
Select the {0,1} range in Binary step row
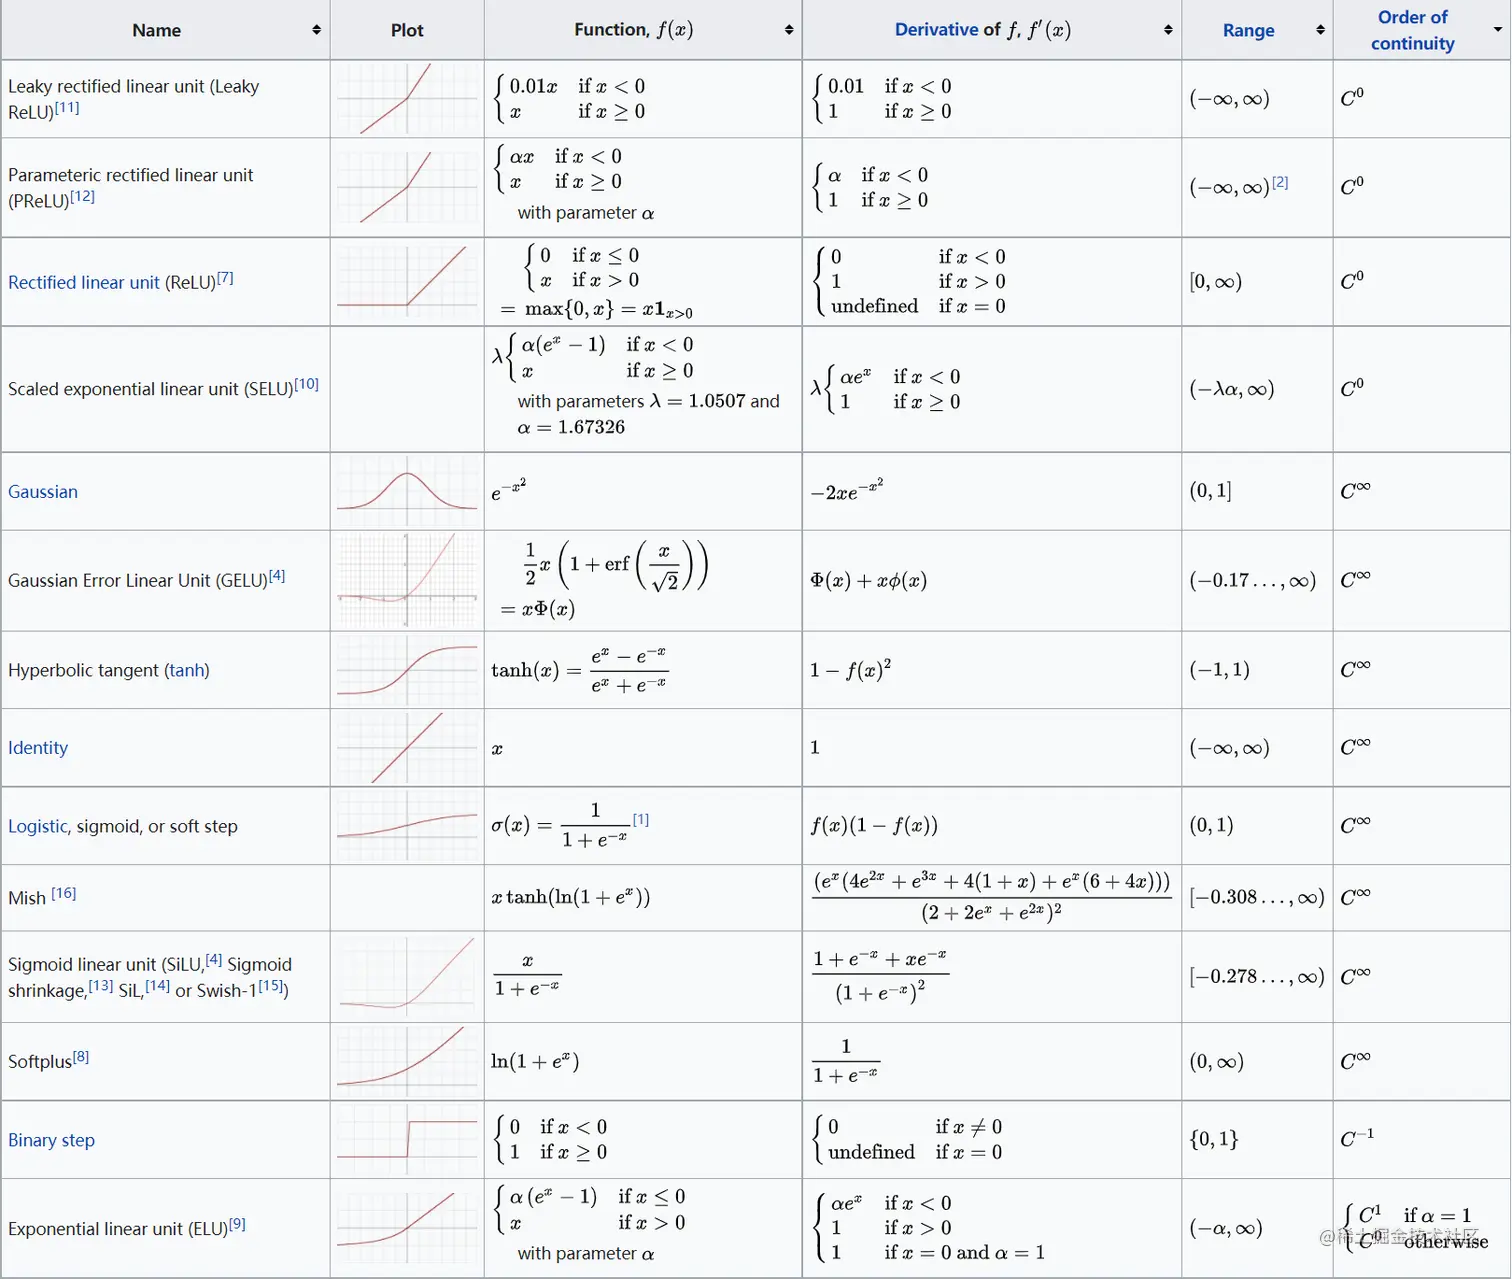tap(1214, 1139)
